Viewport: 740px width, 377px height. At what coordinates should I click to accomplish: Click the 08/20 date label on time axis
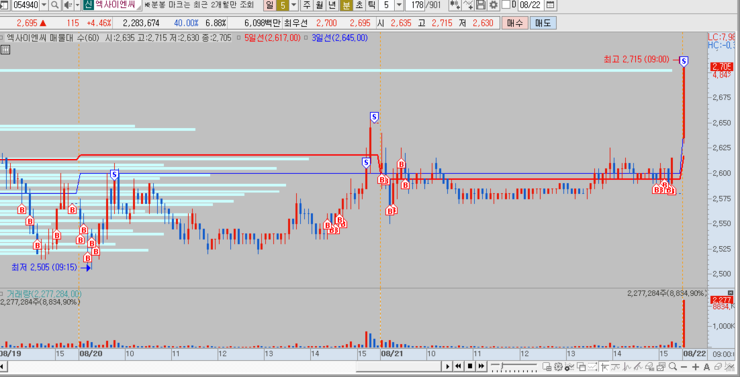click(x=91, y=353)
